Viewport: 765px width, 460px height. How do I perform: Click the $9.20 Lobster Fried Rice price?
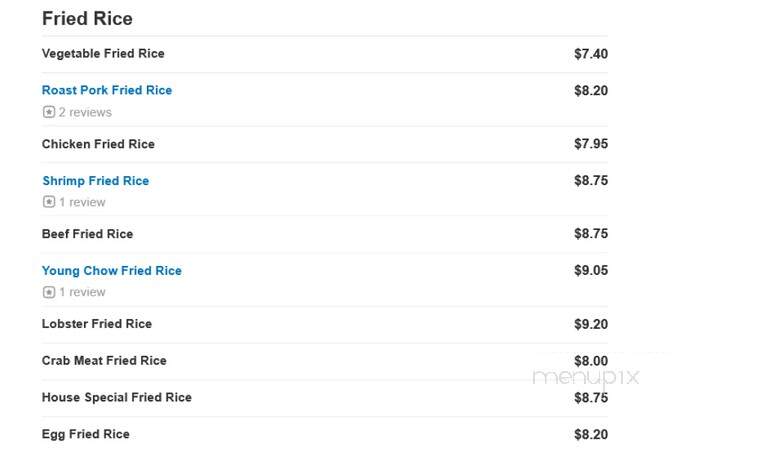pos(591,324)
